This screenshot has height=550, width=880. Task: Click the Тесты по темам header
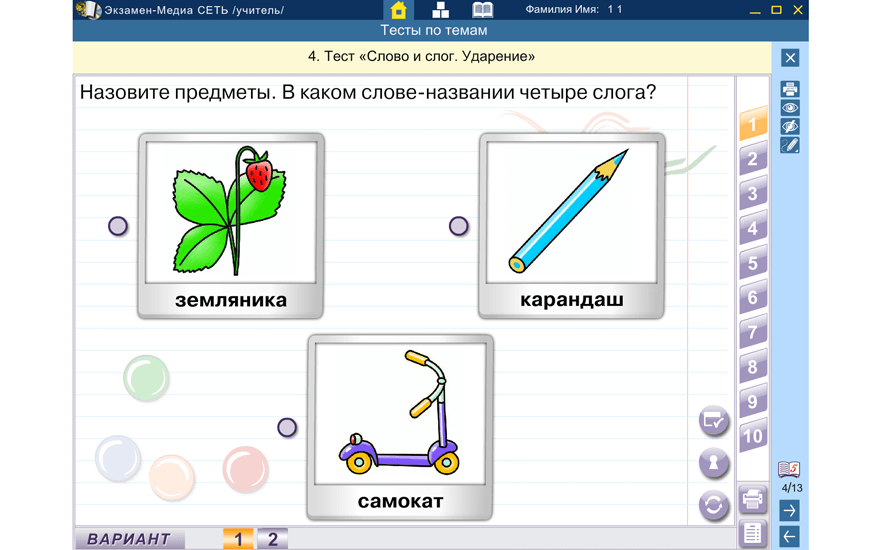point(434,30)
